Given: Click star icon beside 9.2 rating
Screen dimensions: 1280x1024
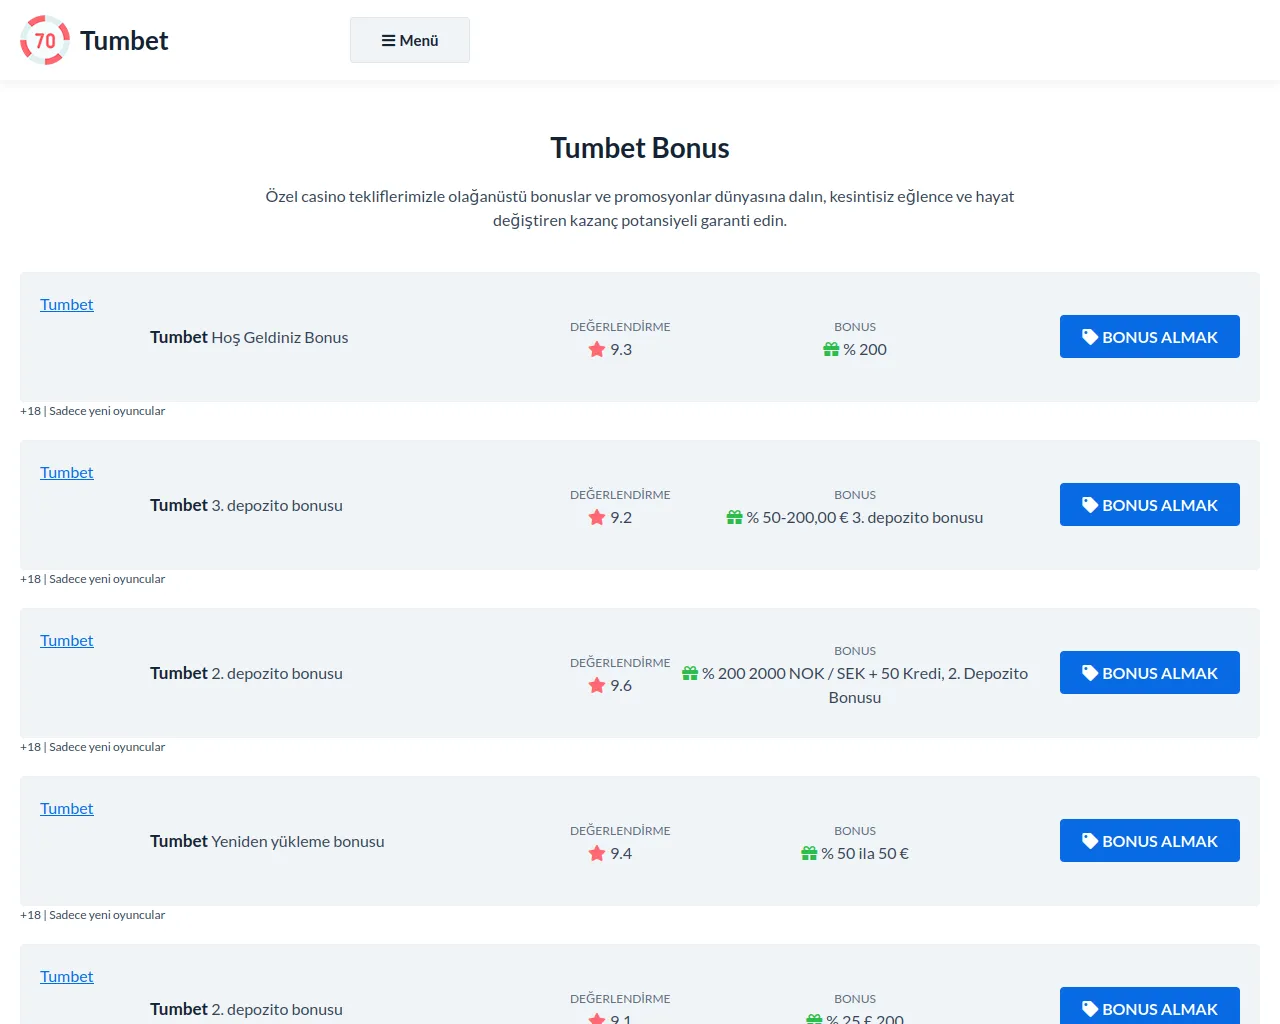Looking at the screenshot, I should [597, 517].
